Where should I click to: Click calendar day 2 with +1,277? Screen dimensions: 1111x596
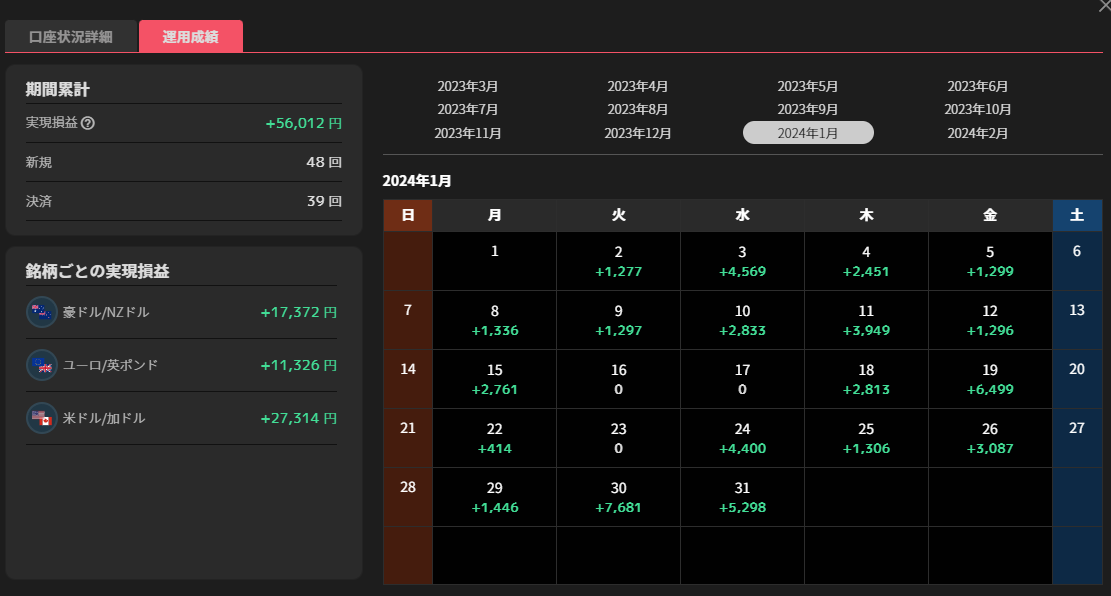coord(619,262)
